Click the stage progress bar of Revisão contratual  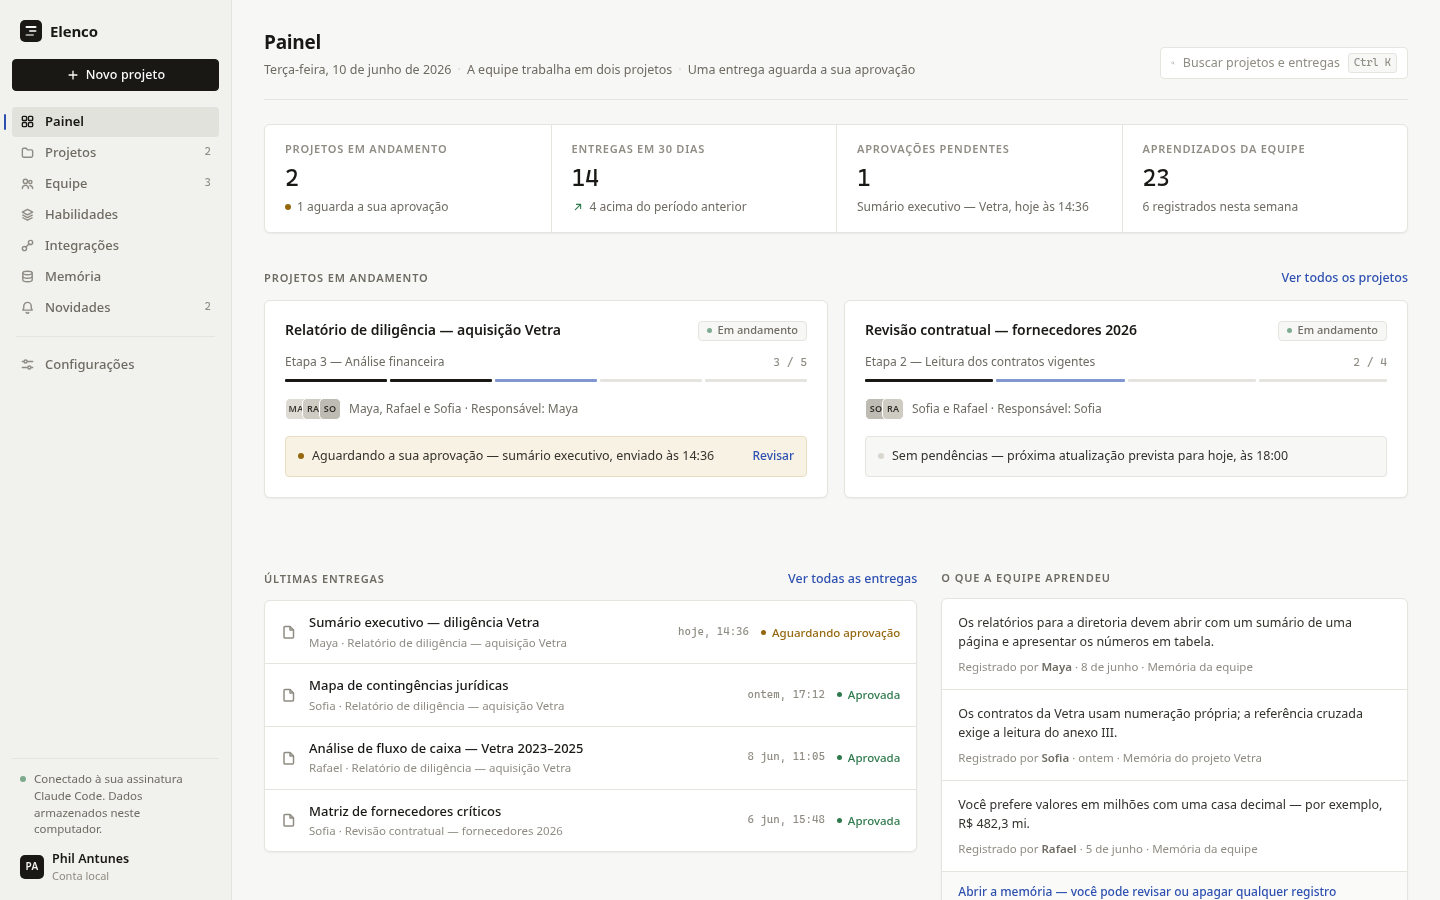point(1126,380)
